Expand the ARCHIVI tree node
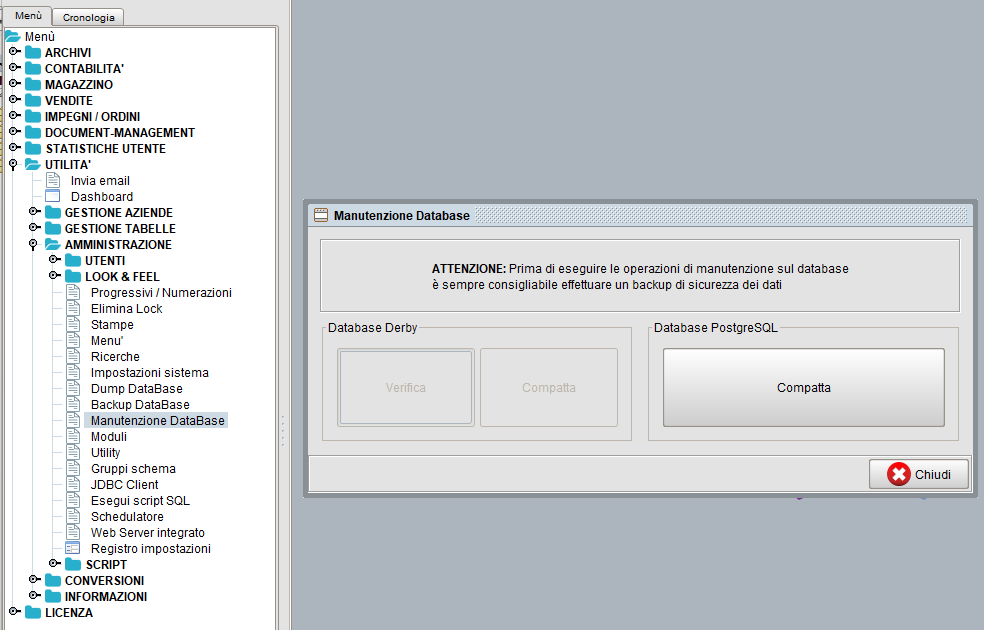 (14, 51)
